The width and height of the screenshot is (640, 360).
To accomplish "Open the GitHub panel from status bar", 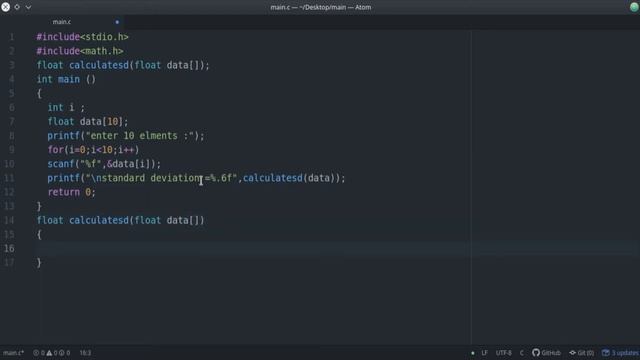I will pyautogui.click(x=547, y=353).
